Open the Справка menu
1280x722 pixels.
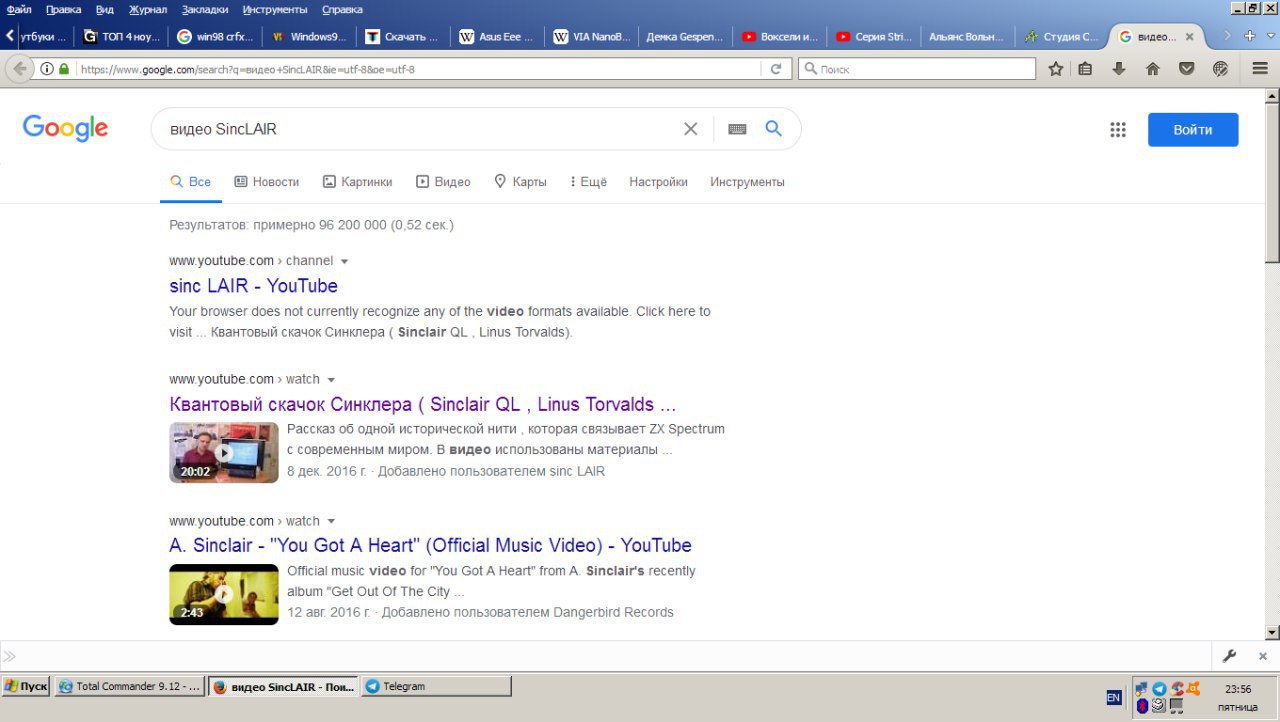(x=342, y=9)
